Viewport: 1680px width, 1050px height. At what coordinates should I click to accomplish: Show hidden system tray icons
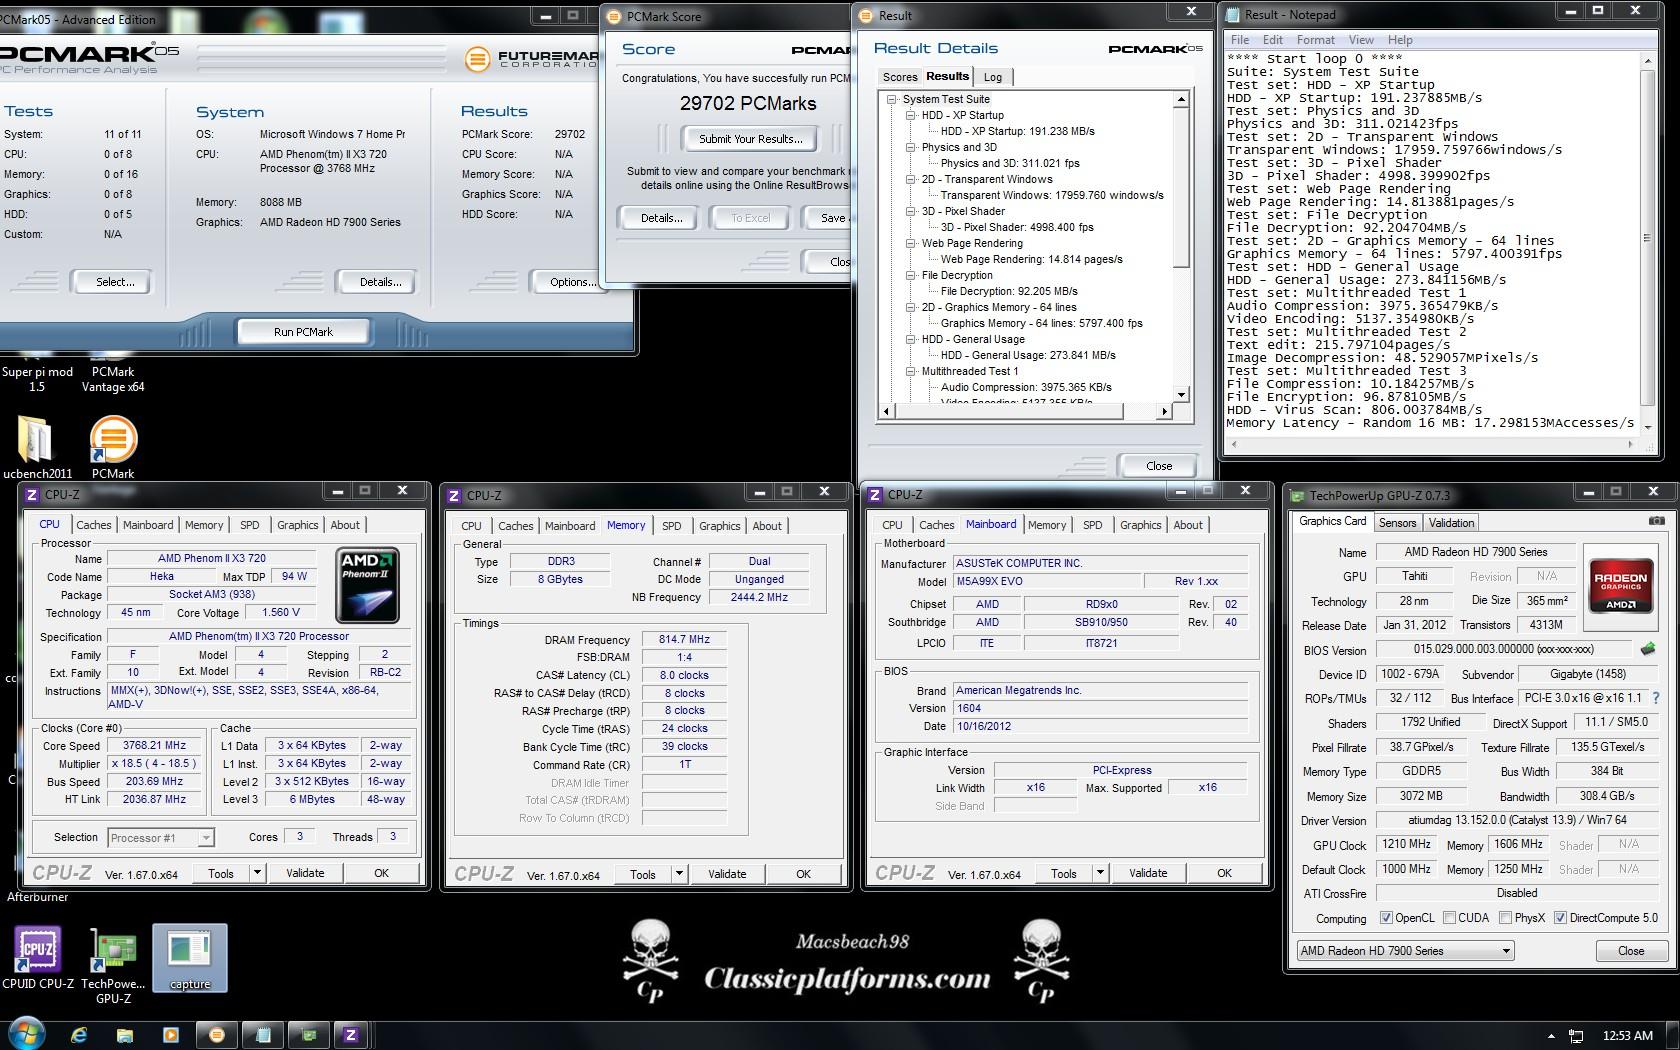pos(1551,1036)
